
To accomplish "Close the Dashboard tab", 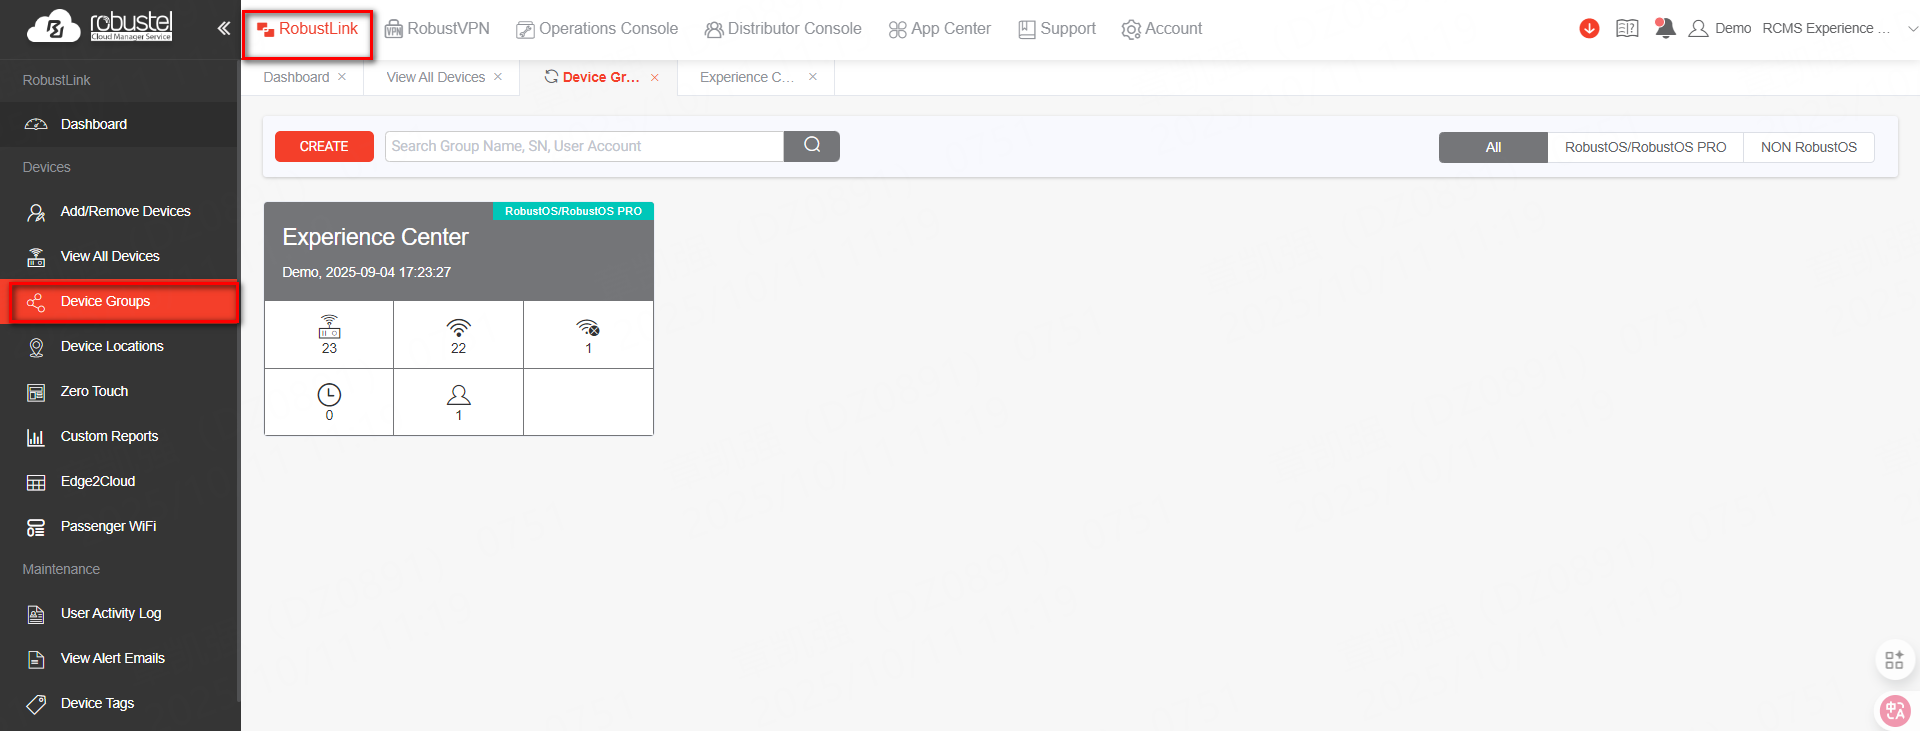I will pyautogui.click(x=342, y=77).
